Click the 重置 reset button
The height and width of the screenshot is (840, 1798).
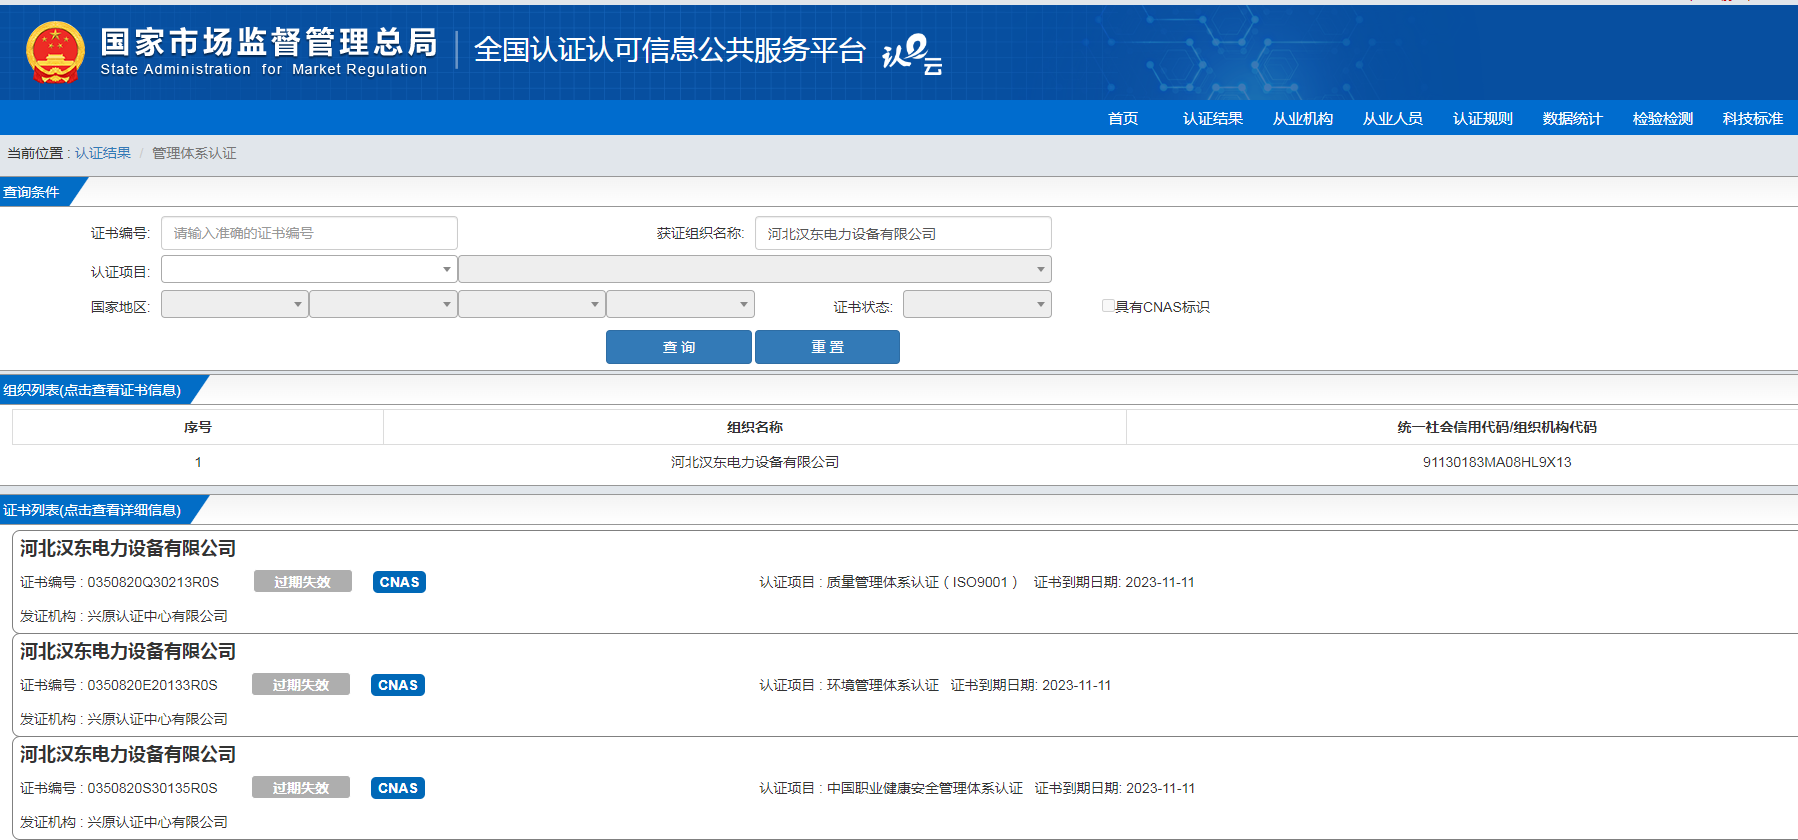tap(827, 347)
